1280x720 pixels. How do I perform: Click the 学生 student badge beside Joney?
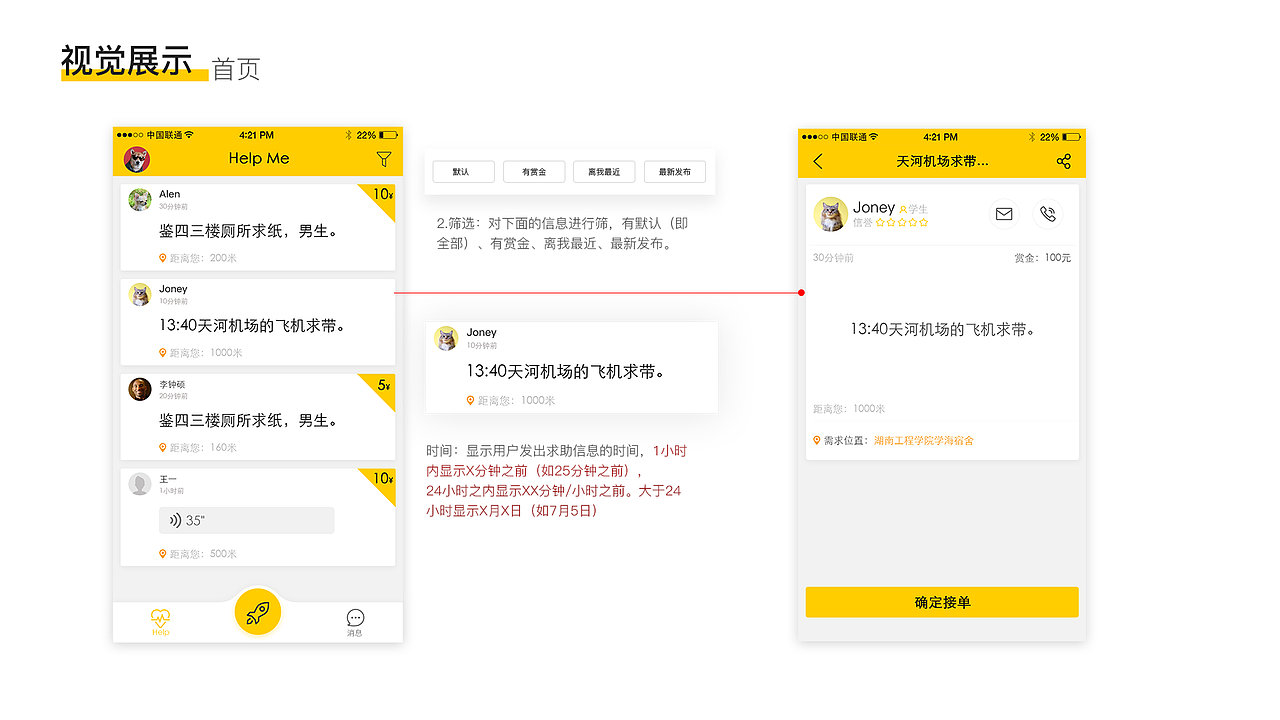click(x=914, y=209)
